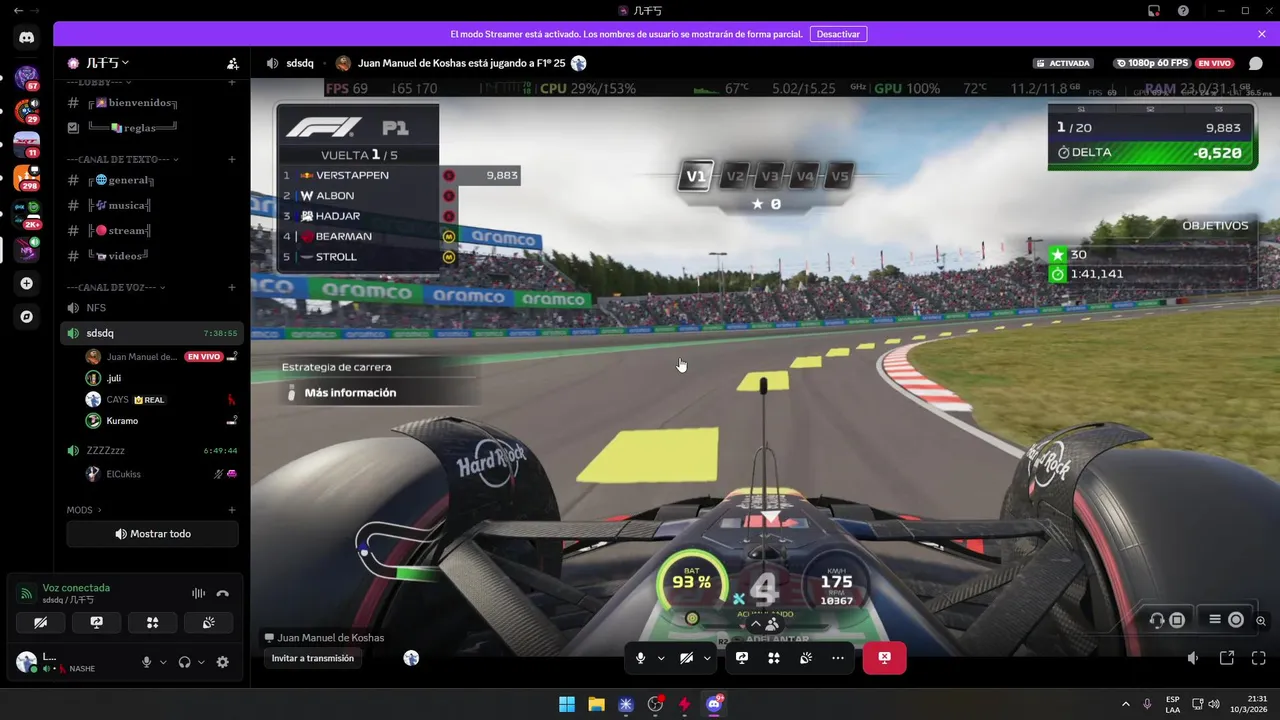Open help question mark icon
The height and width of the screenshot is (720, 1280).
click(1183, 11)
